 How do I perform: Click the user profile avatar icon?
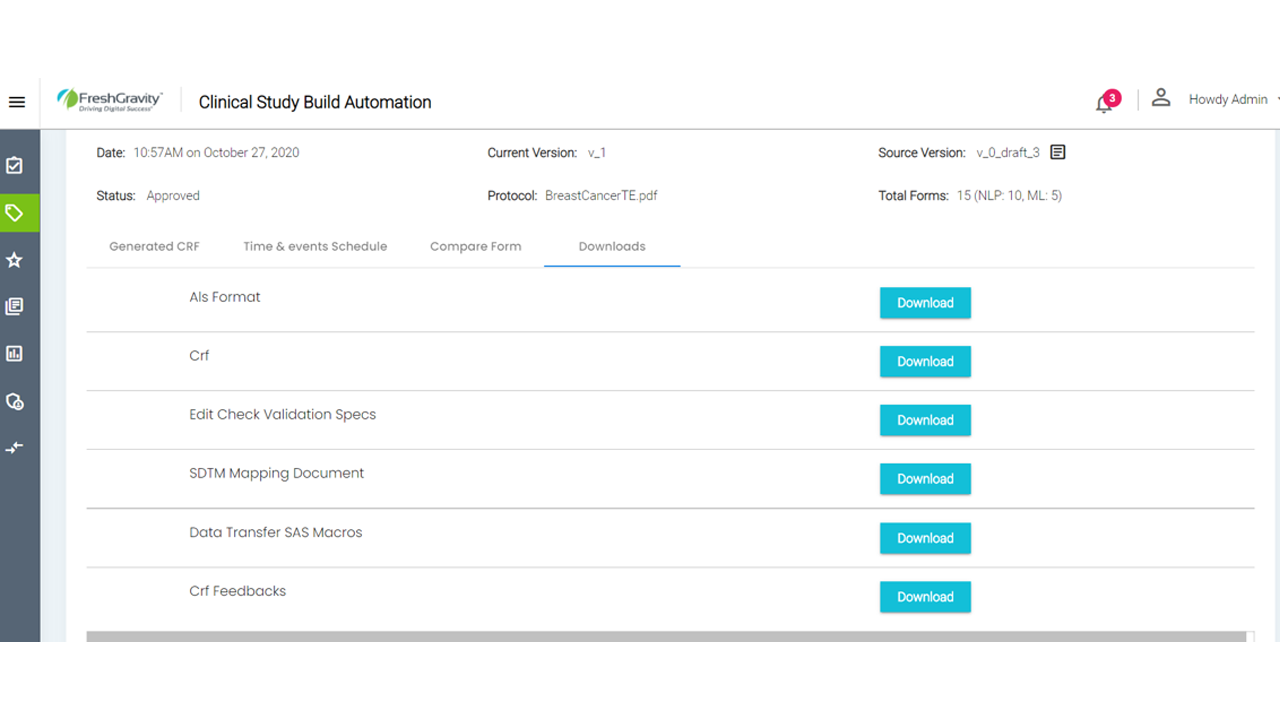tap(1160, 98)
